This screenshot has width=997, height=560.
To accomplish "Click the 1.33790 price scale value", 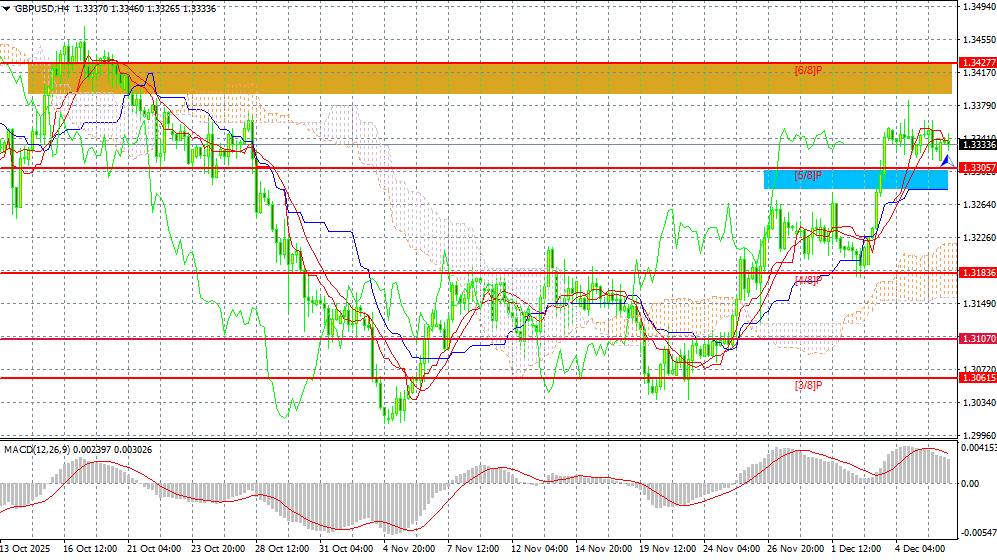I will (x=979, y=106).
